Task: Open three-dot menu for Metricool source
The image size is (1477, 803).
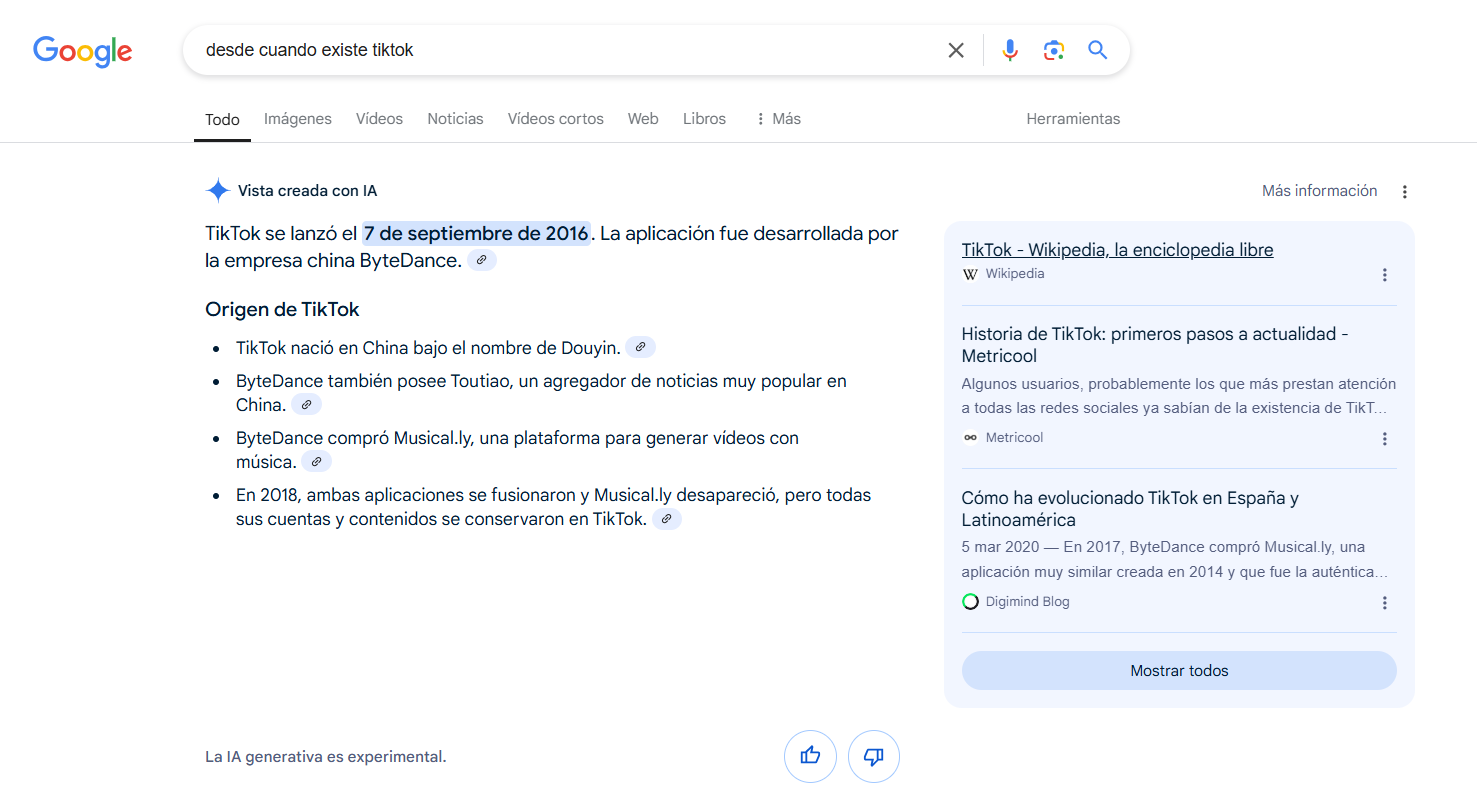Action: click(1384, 439)
